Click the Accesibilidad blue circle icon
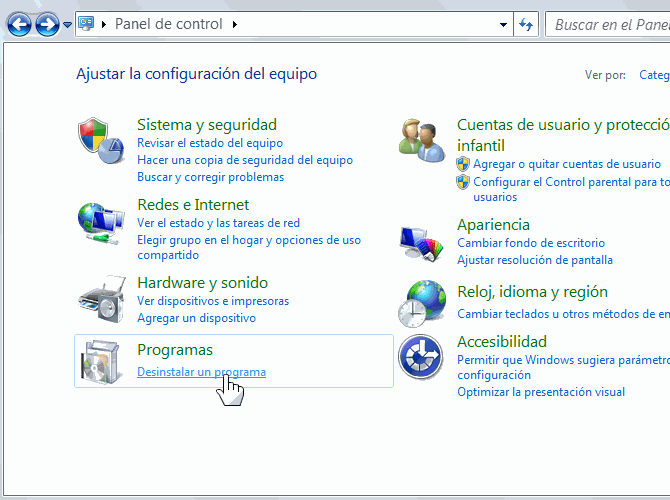Viewport: 670px width, 500px height. coord(421,358)
